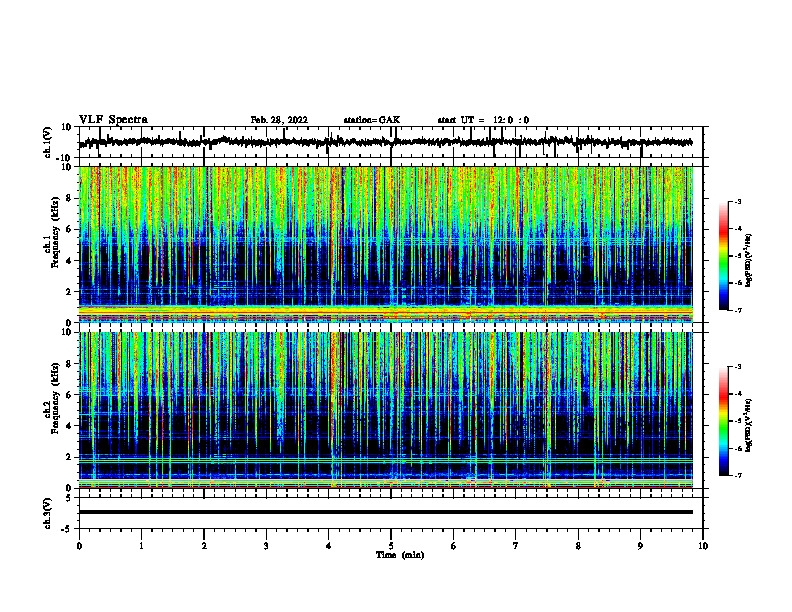The height and width of the screenshot is (612, 792).
Task: Click the "6" kHz tick on ch.1 frequency axis
Action: (69, 229)
